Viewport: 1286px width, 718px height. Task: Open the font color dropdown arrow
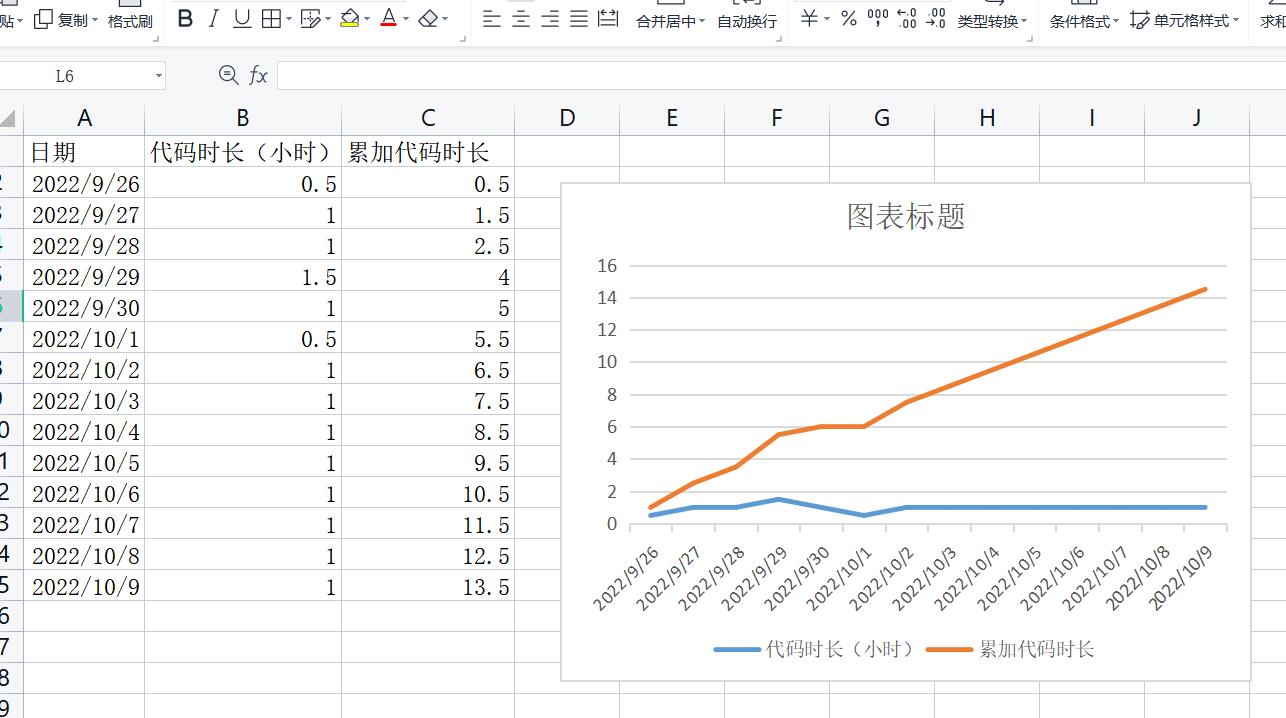tap(406, 20)
